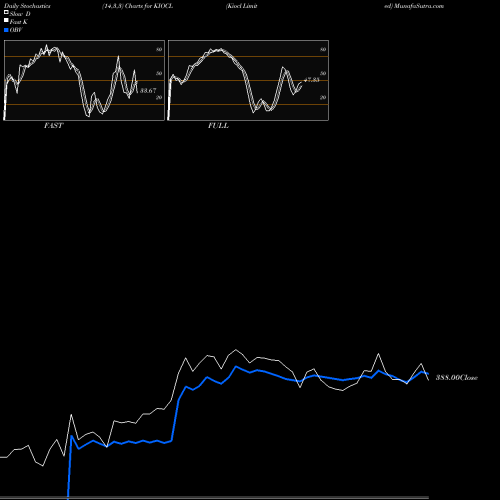This screenshot has height=500, width=500.
Task: Open the FULL stochastic chart thumbnail
Action: [248, 80]
